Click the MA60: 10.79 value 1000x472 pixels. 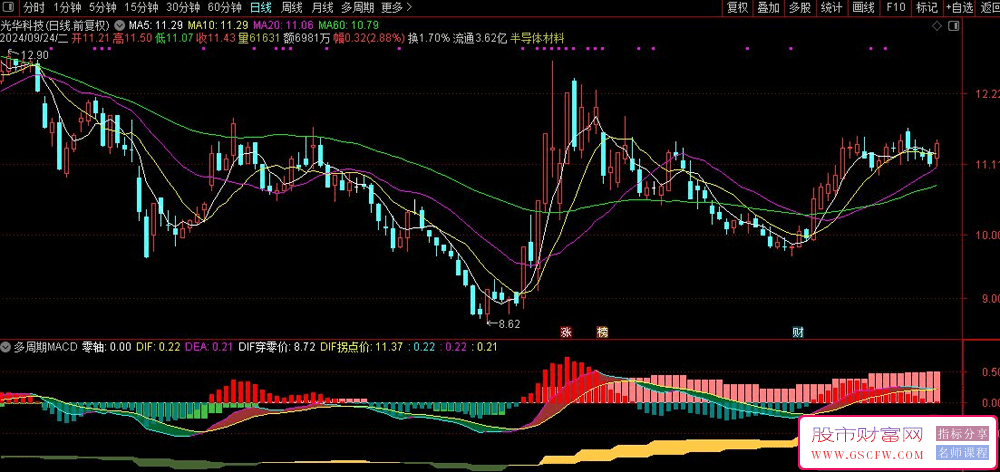349,26
